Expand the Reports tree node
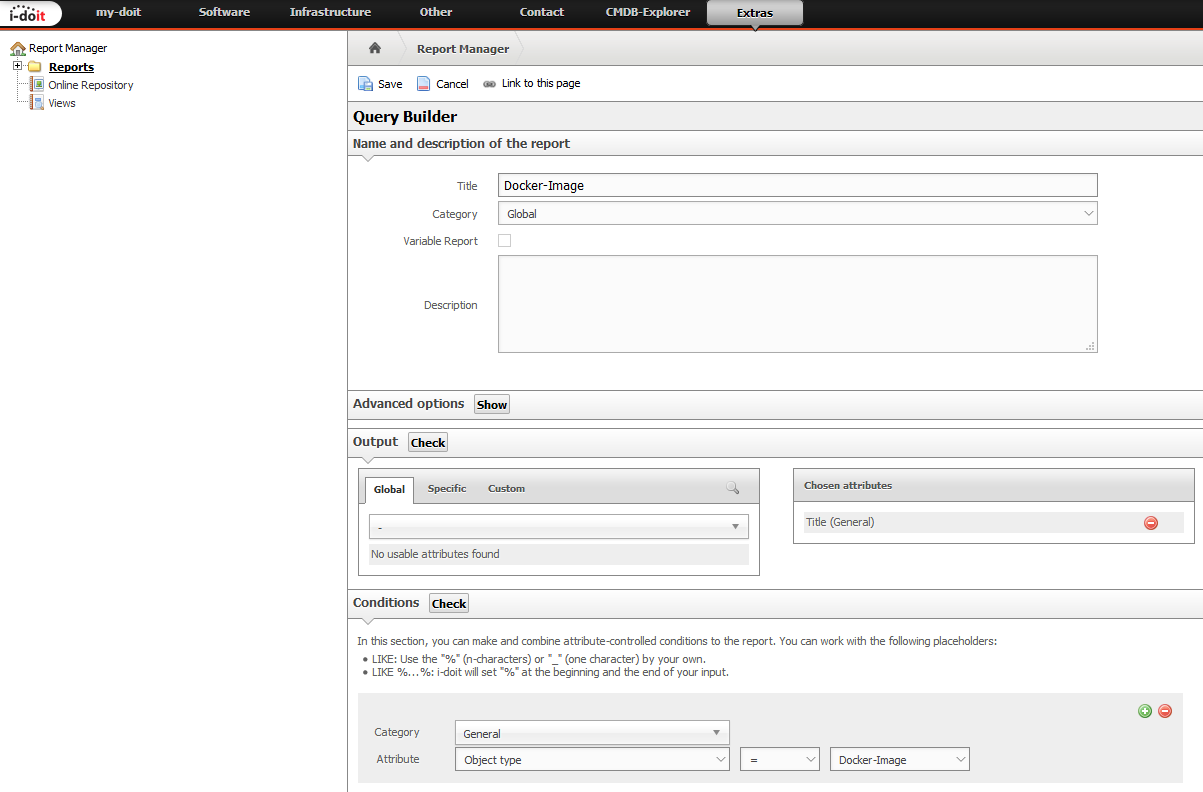 pos(18,66)
